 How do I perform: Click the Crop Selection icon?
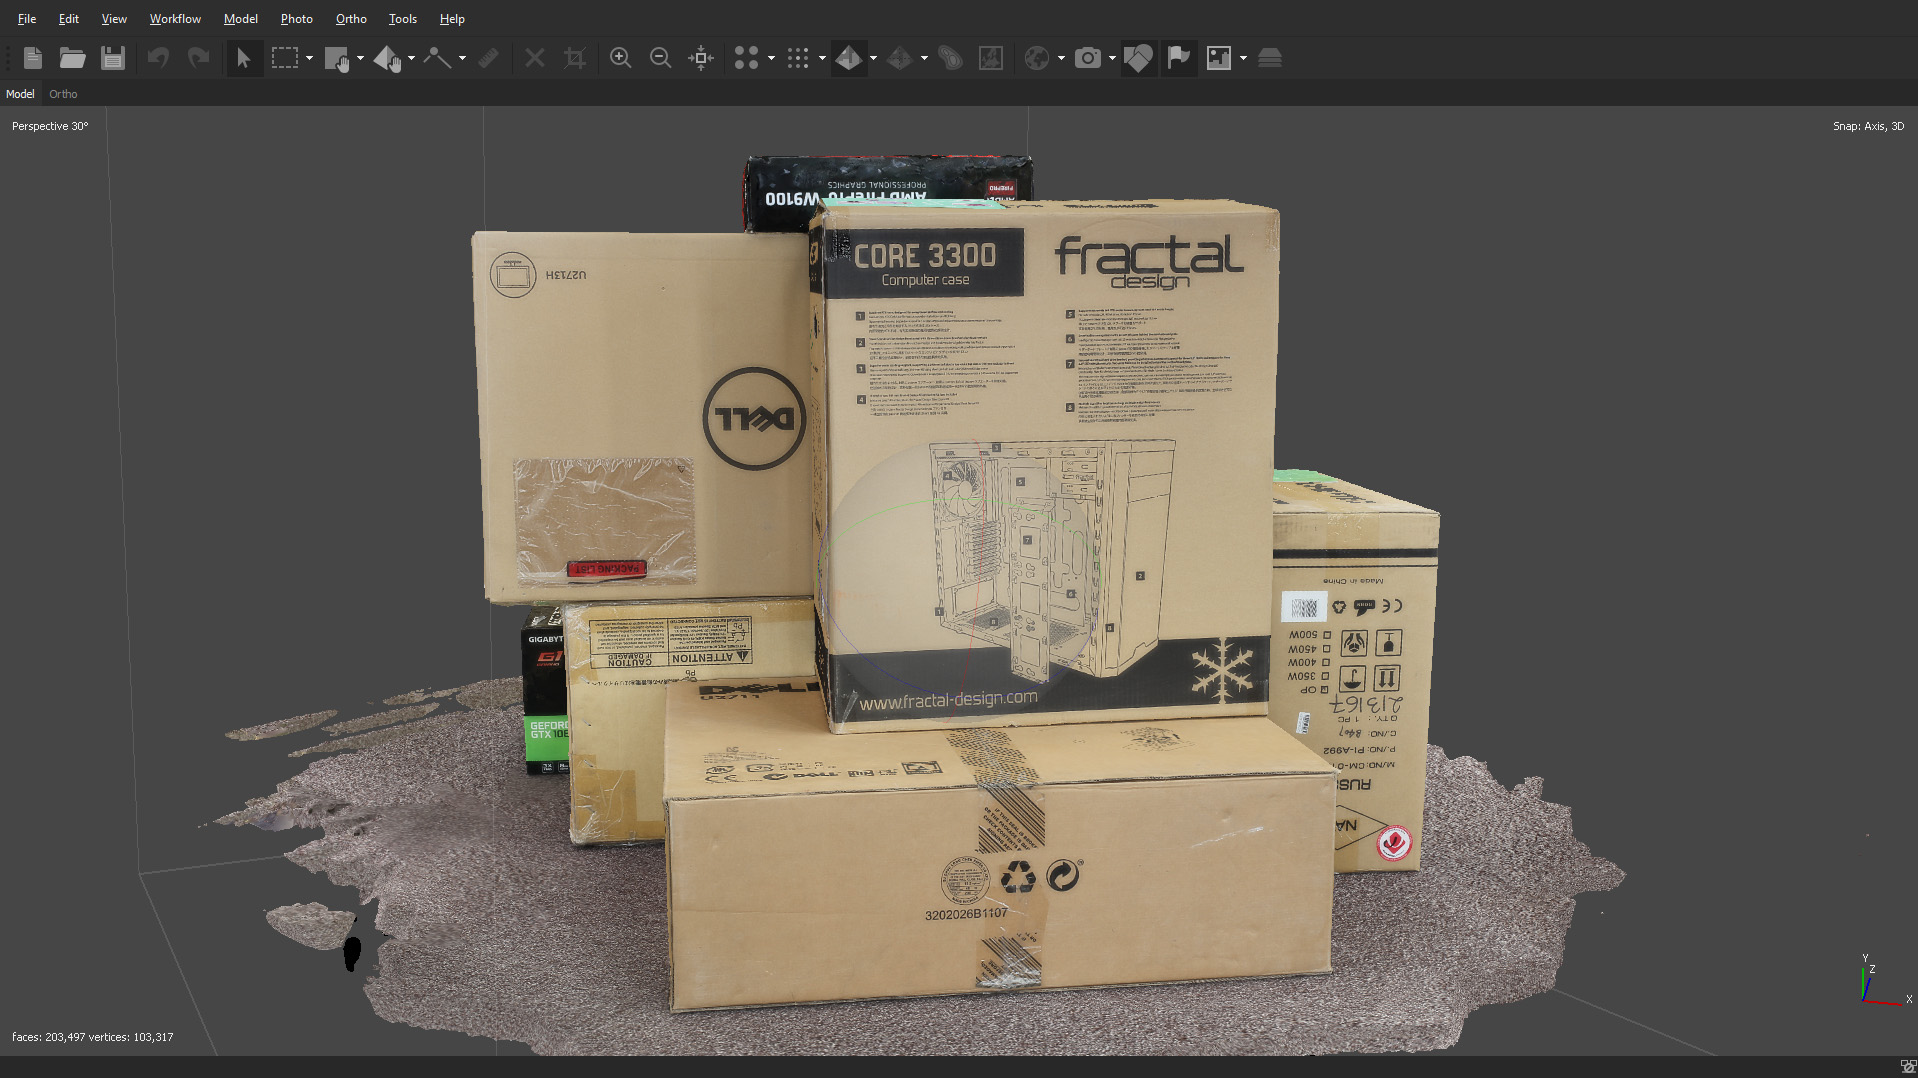point(575,58)
